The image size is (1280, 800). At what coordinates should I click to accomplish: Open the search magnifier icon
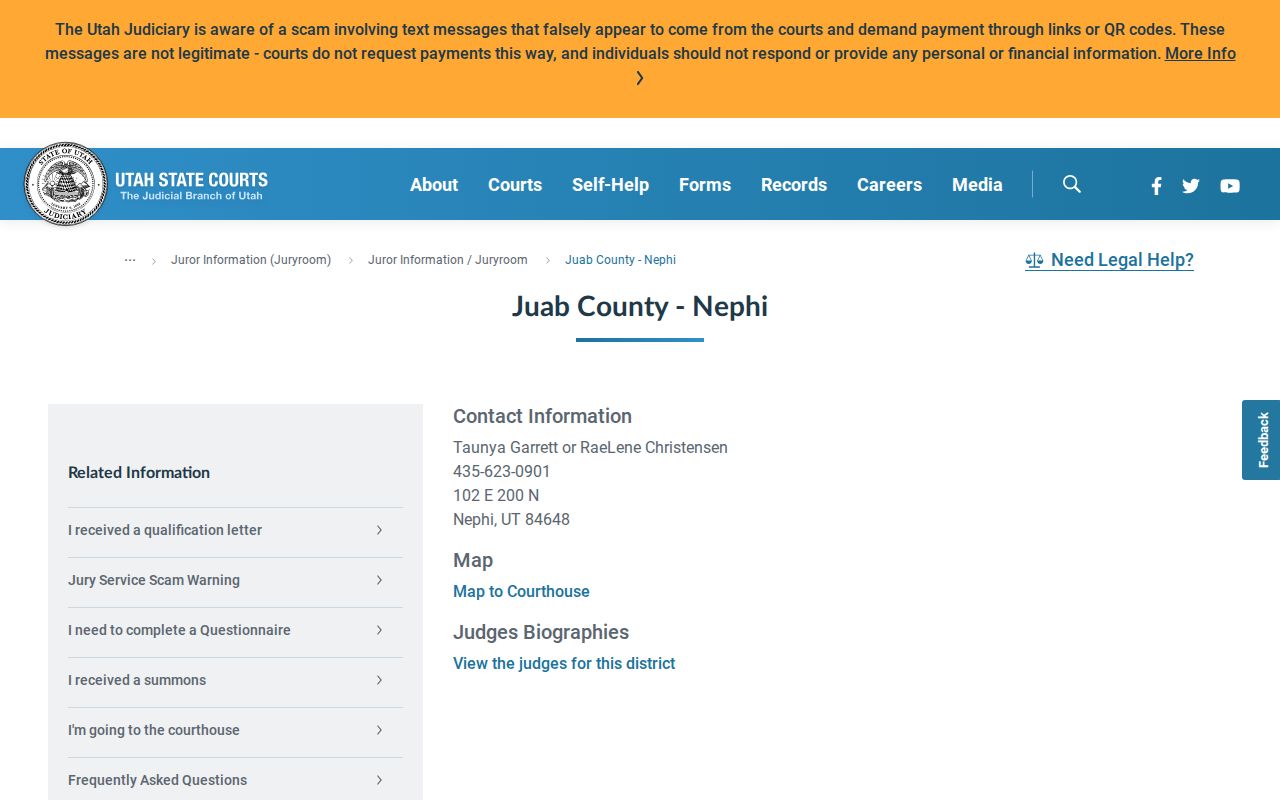[x=1072, y=184]
